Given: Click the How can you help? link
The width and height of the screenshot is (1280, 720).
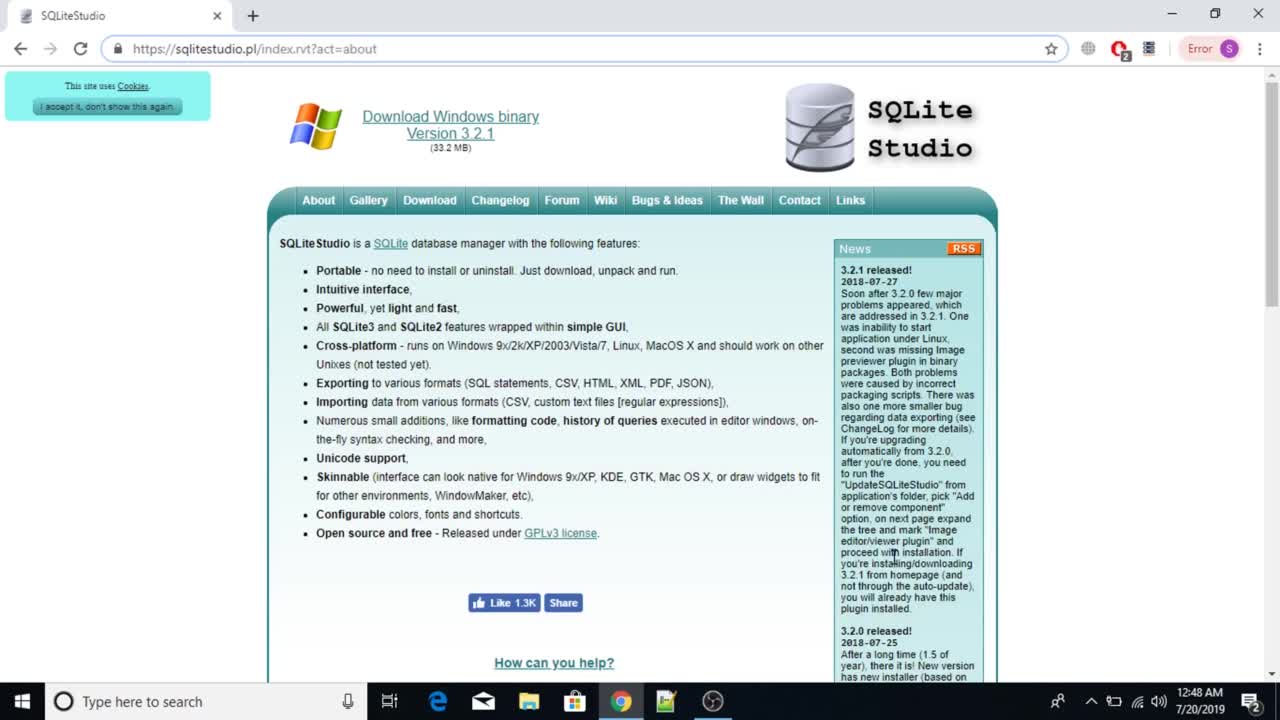Looking at the screenshot, I should [554, 663].
